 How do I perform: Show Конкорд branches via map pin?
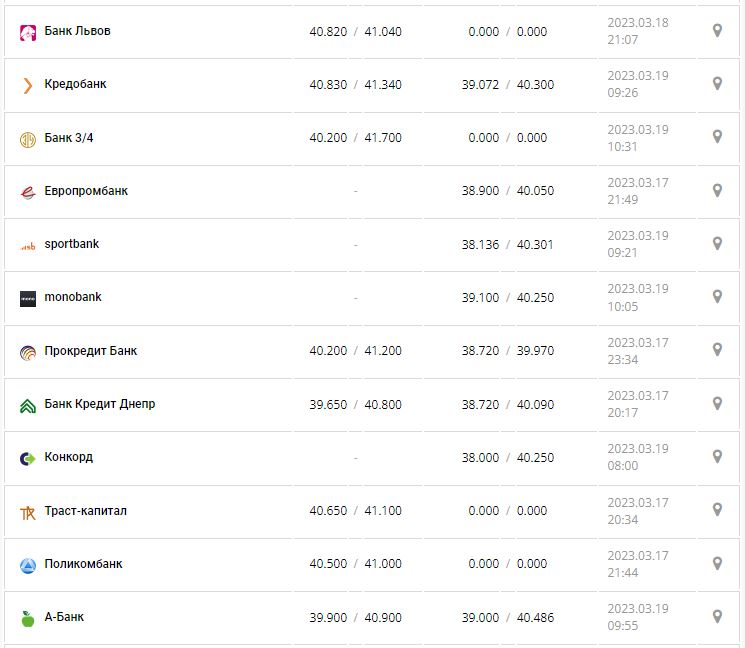(717, 457)
